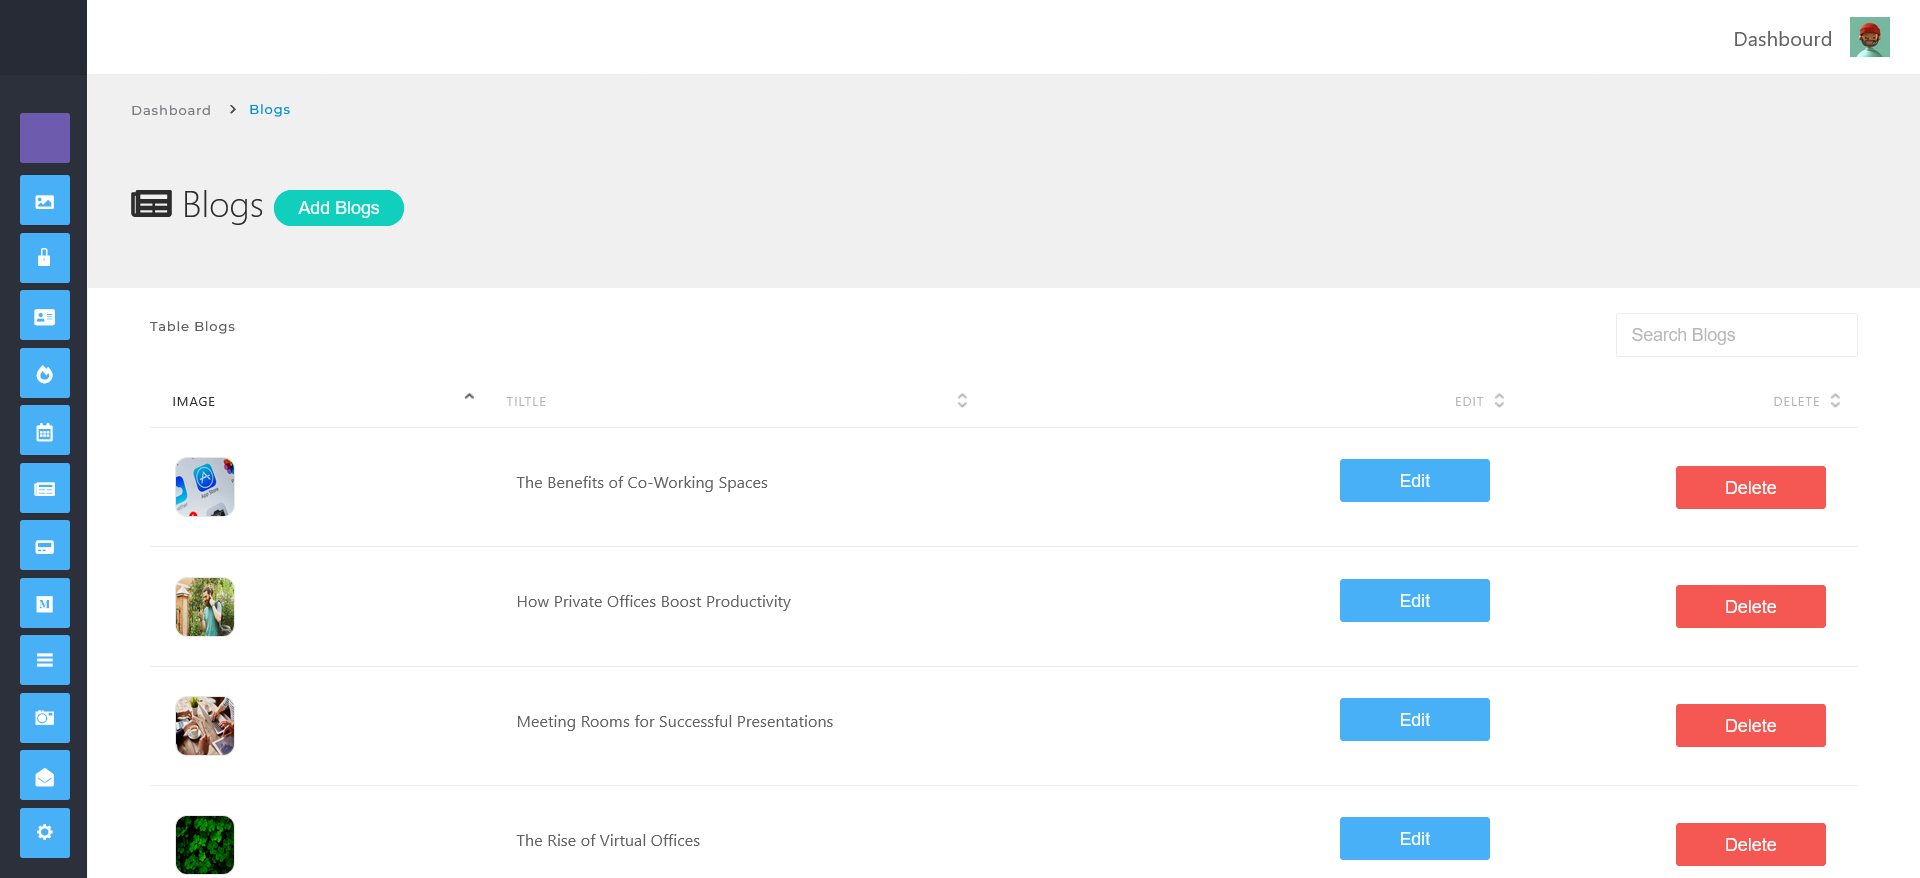Open the camera sidebar icon

(x=45, y=718)
